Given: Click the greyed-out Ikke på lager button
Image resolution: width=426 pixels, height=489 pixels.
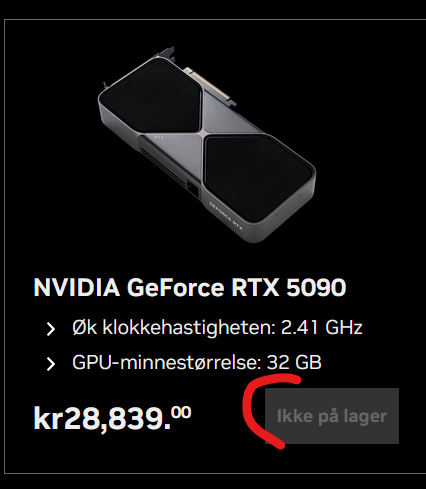Looking at the screenshot, I should (332, 416).
